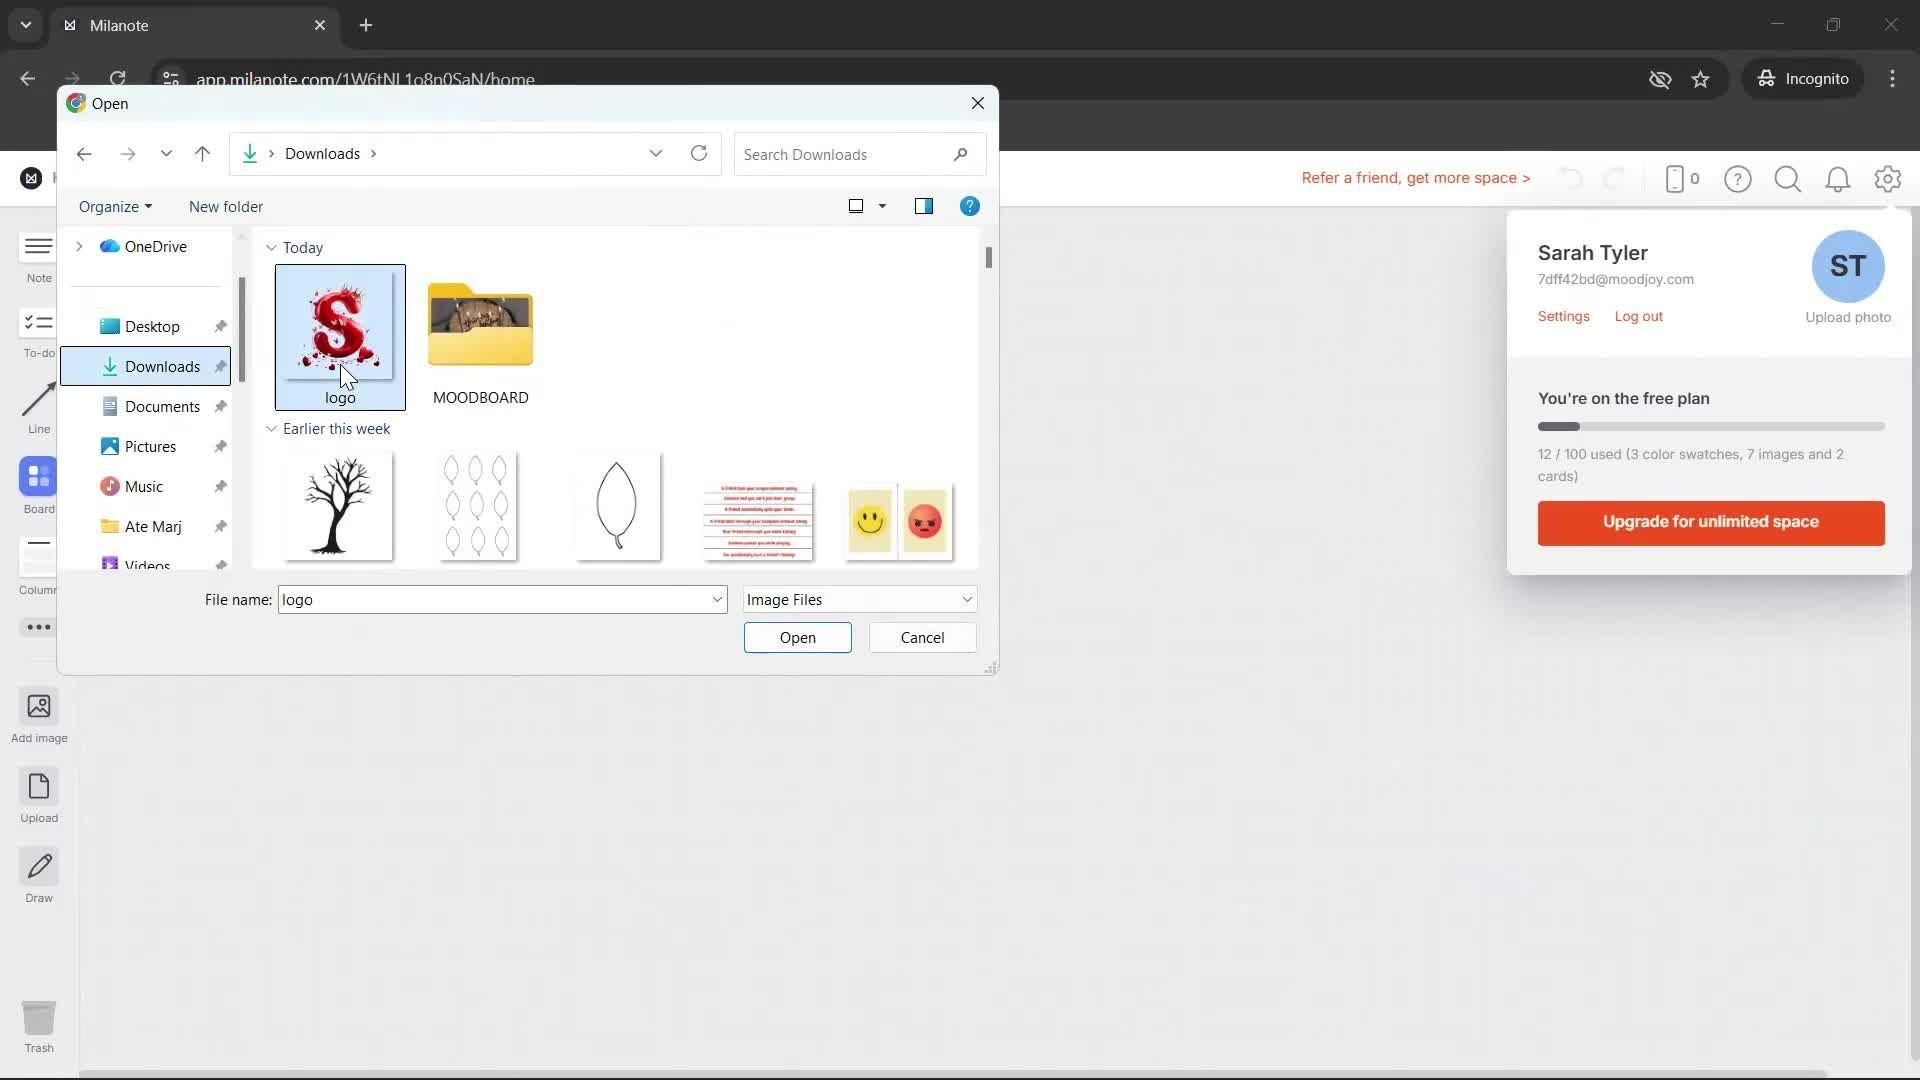The width and height of the screenshot is (1920, 1080).
Task: Unpin the Pictures folder from Quick access
Action: coord(219,446)
